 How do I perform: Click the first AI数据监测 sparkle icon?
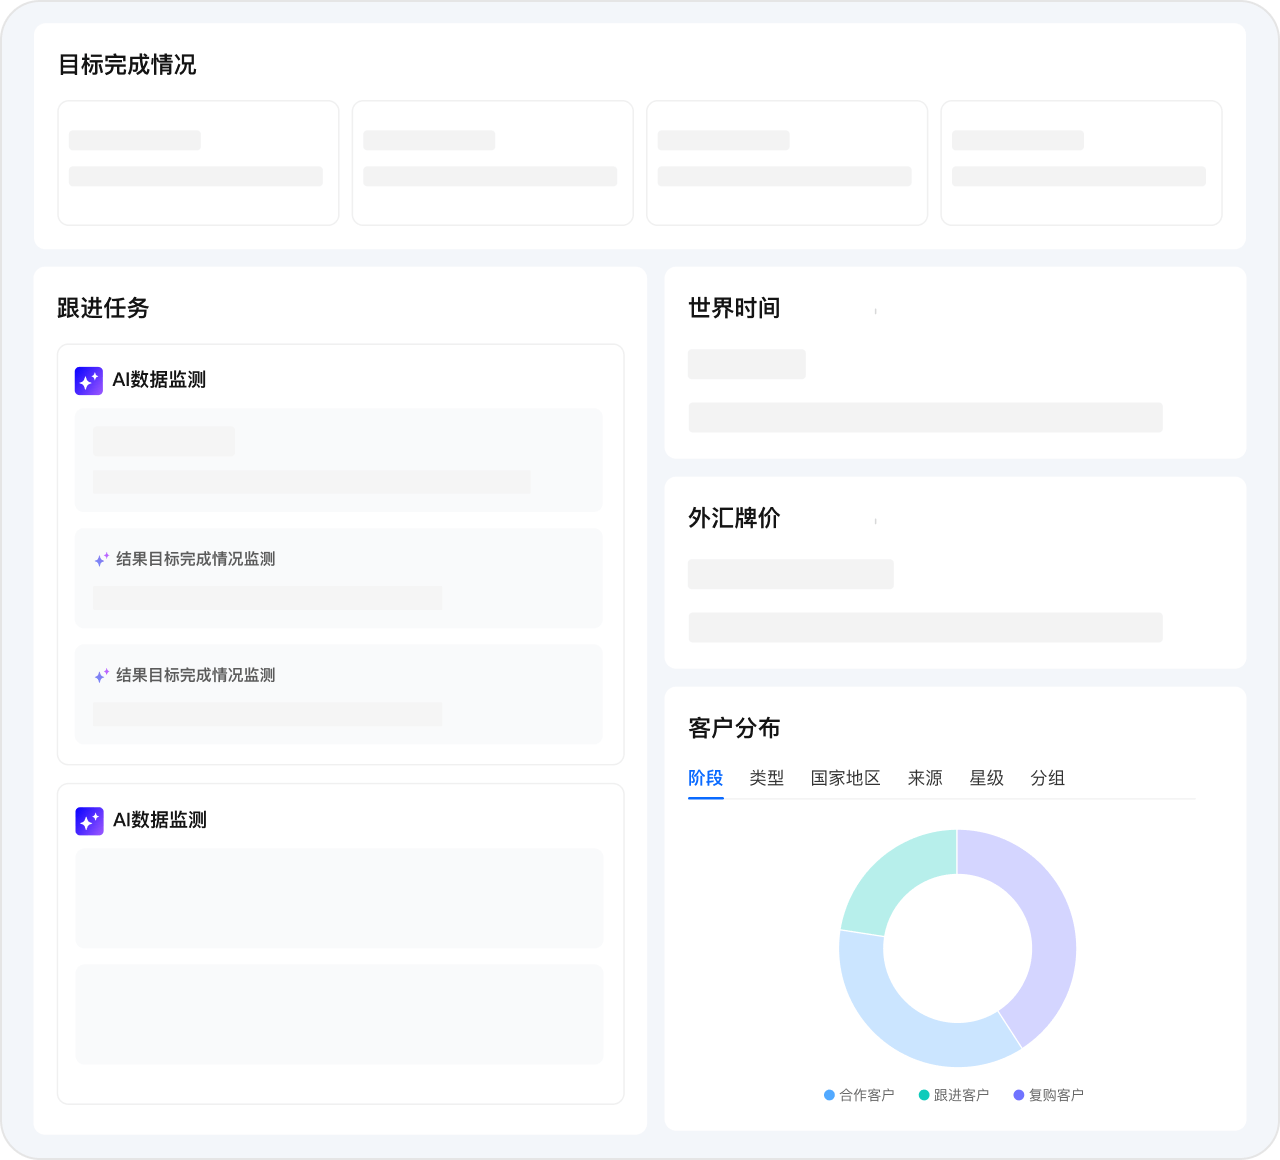(x=89, y=381)
